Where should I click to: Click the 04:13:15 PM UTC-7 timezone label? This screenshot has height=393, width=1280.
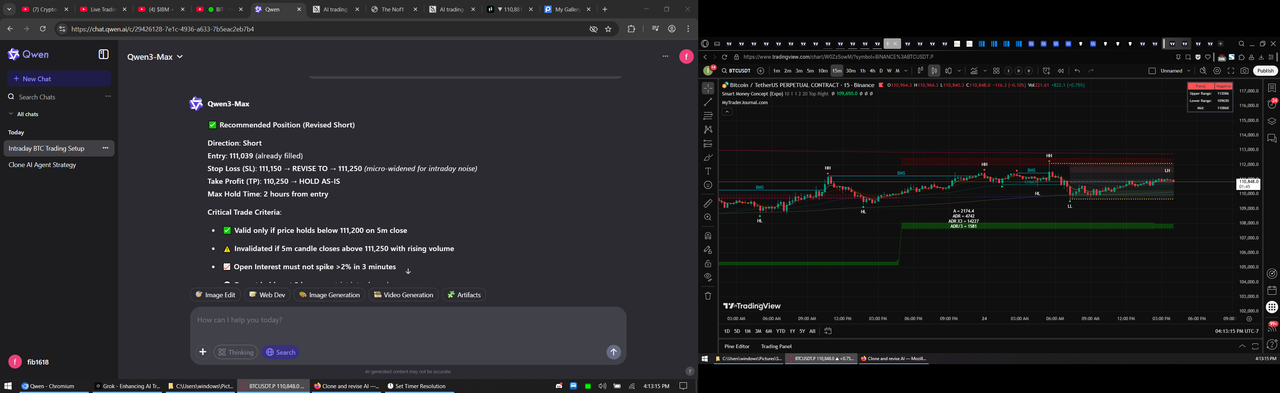[x=1237, y=331]
